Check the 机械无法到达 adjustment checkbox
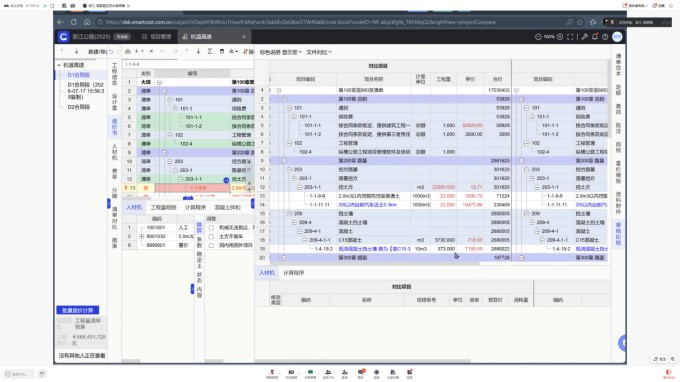Screen dimensions: 680x382 [211, 228]
